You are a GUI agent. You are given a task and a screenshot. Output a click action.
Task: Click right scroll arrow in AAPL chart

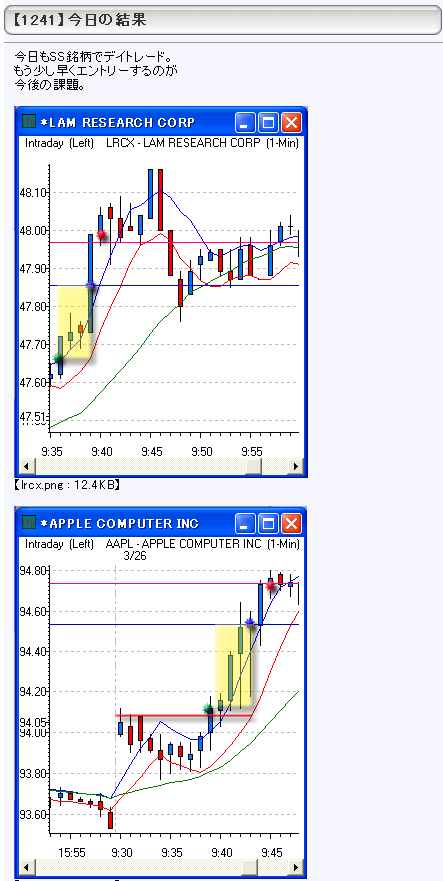[296, 868]
